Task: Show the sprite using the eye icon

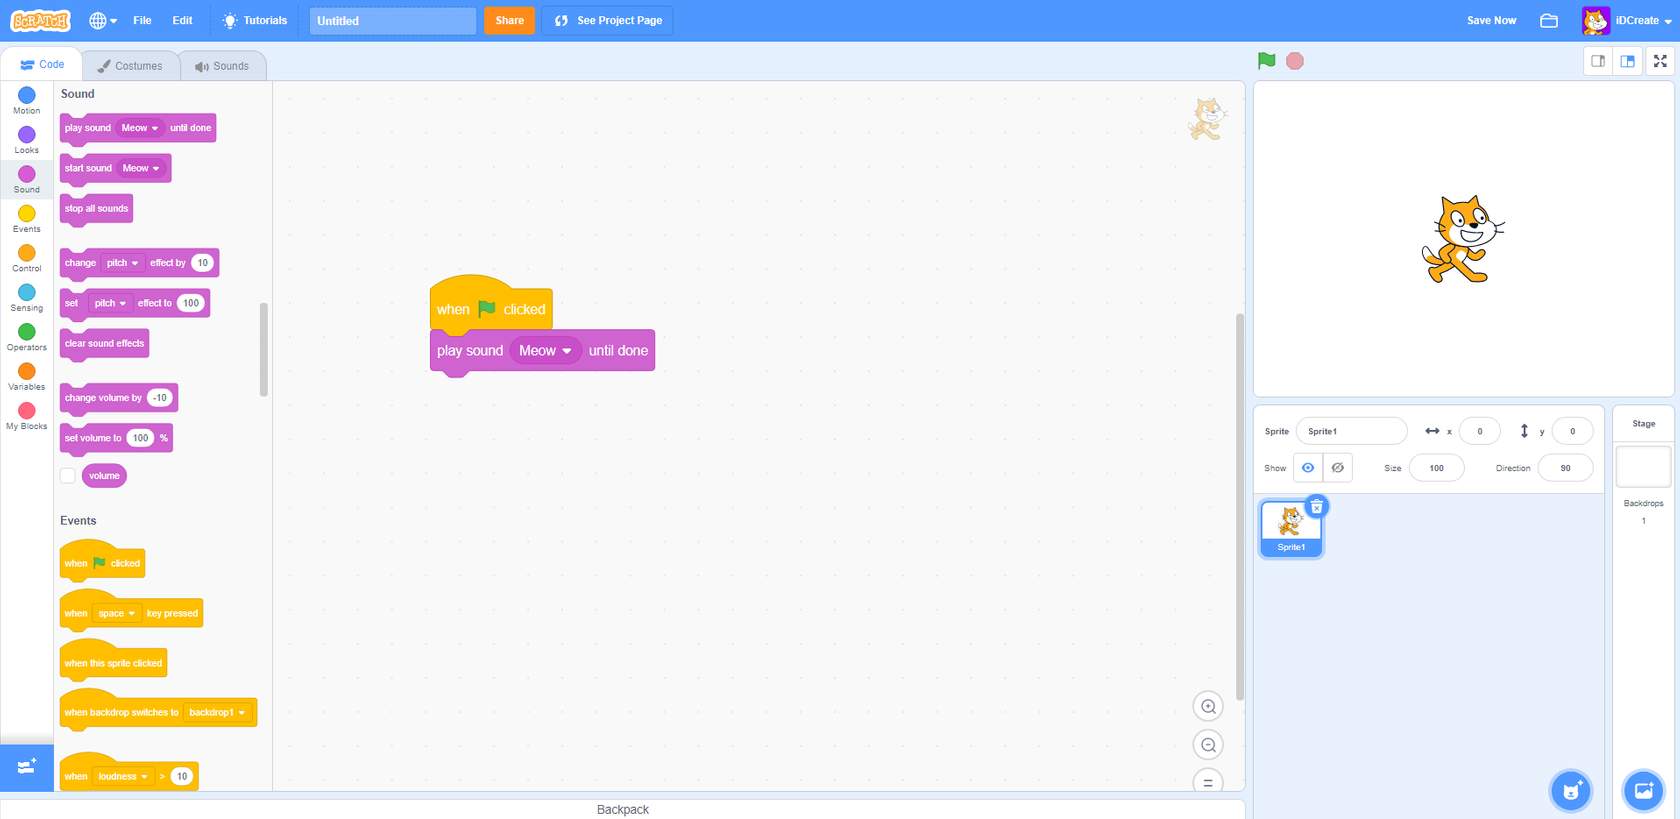Action: (1307, 468)
